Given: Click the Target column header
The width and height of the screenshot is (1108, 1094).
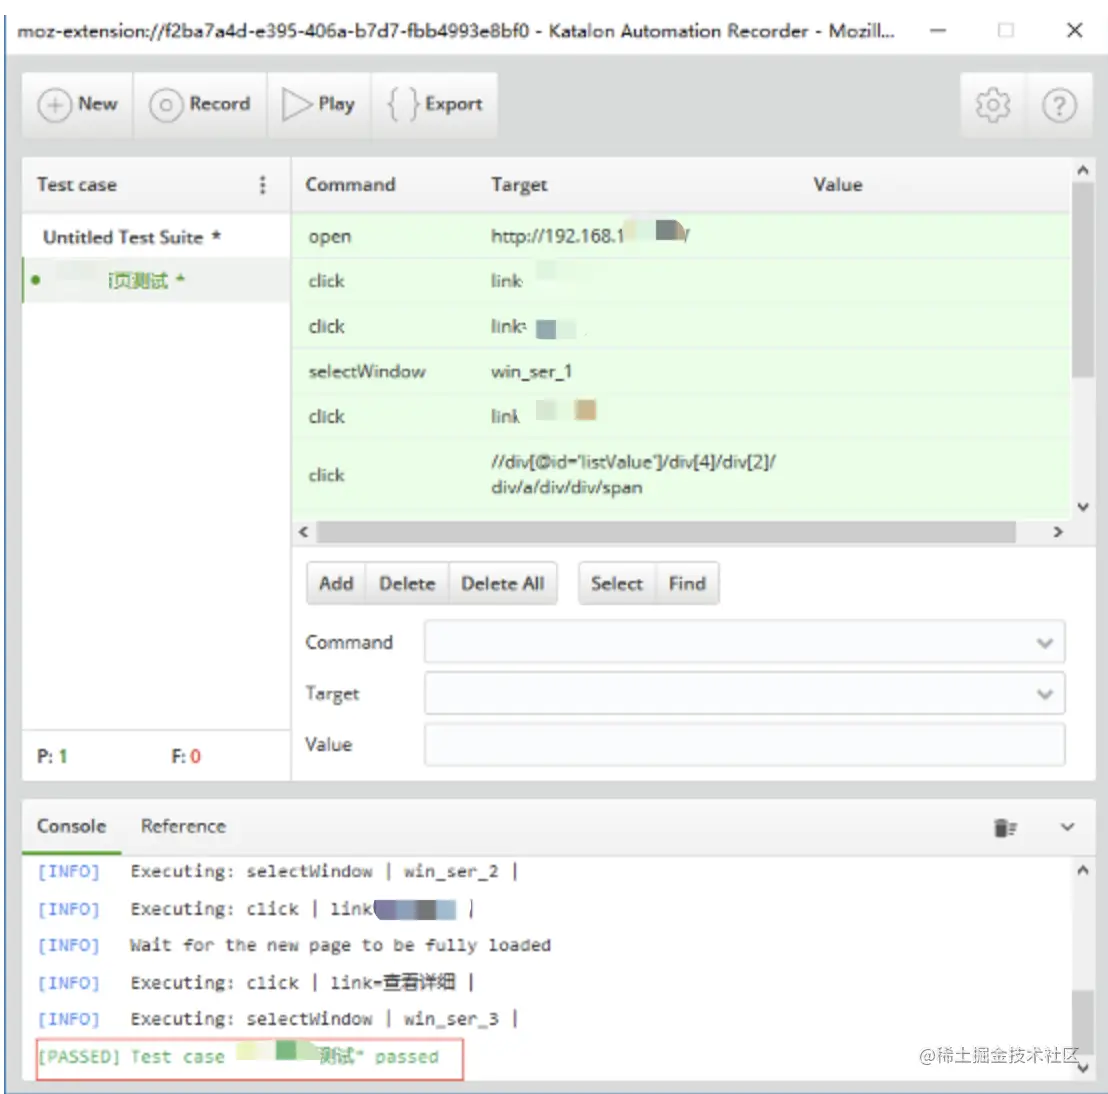Looking at the screenshot, I should click(x=519, y=185).
